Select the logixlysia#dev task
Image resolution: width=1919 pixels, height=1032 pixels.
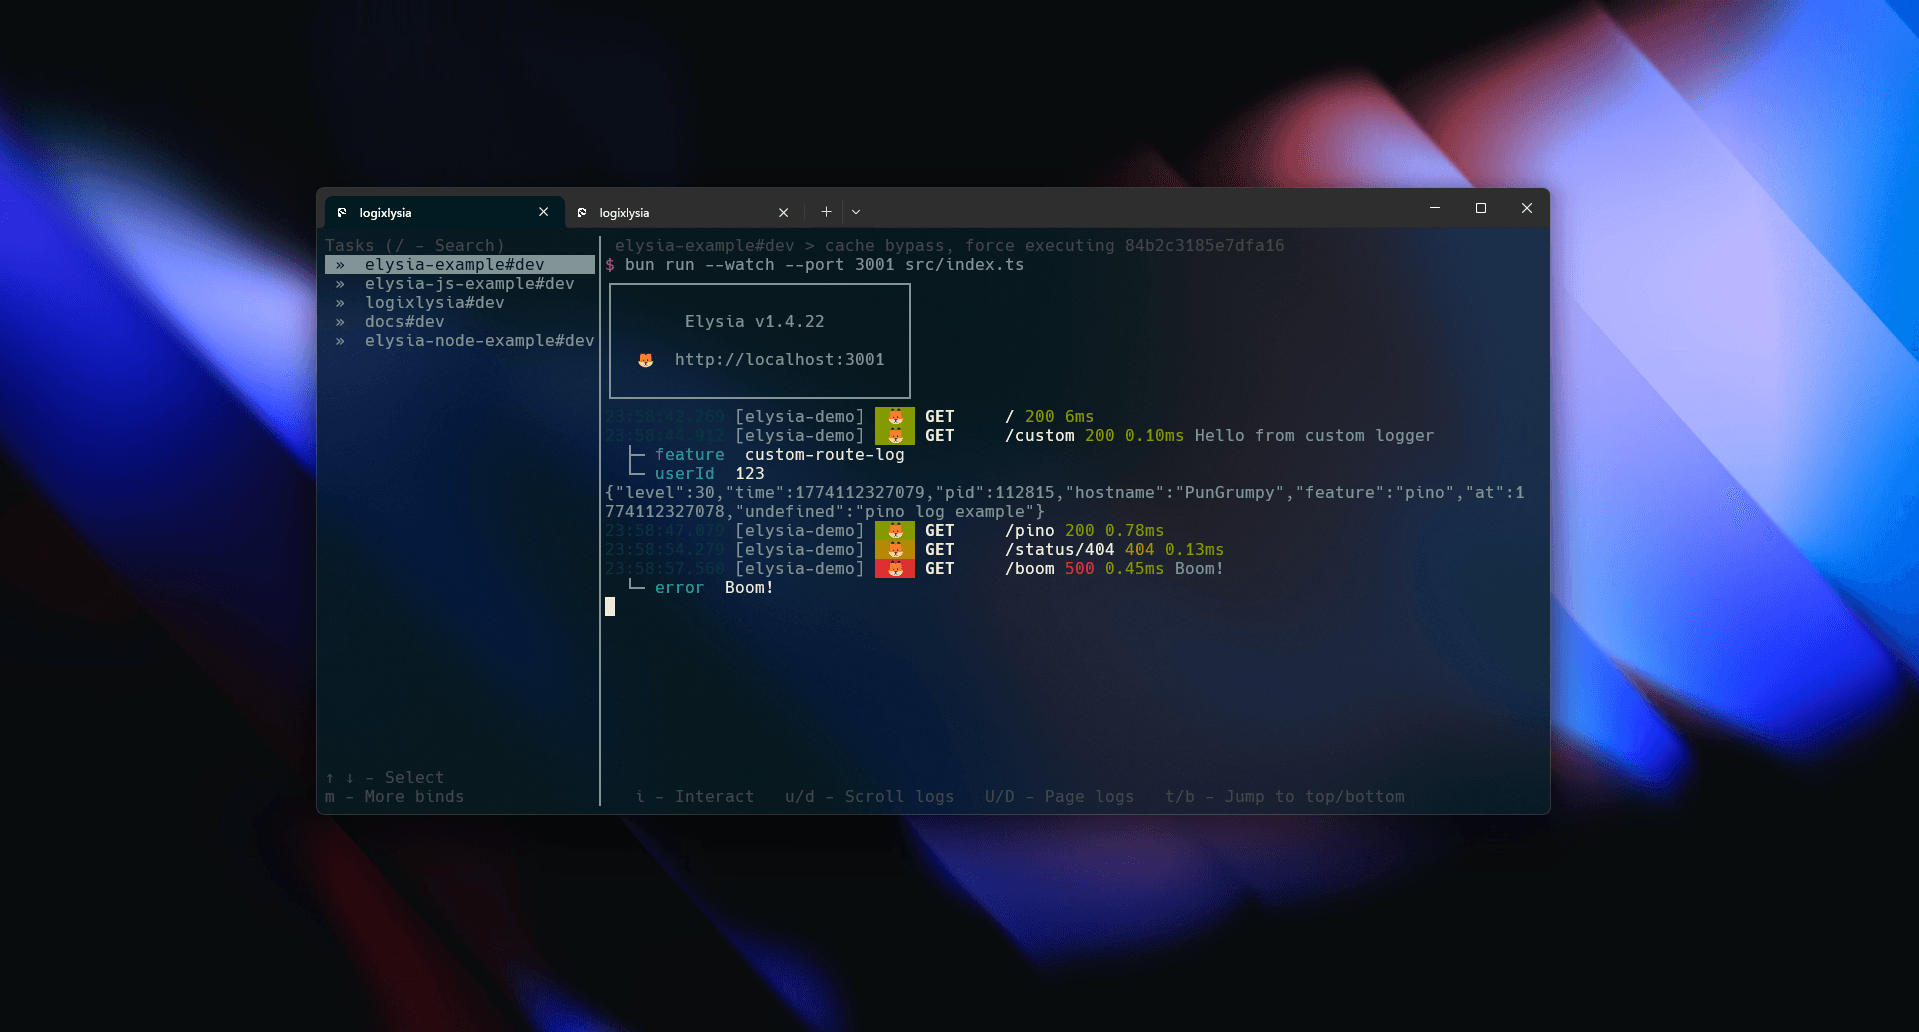coord(434,303)
